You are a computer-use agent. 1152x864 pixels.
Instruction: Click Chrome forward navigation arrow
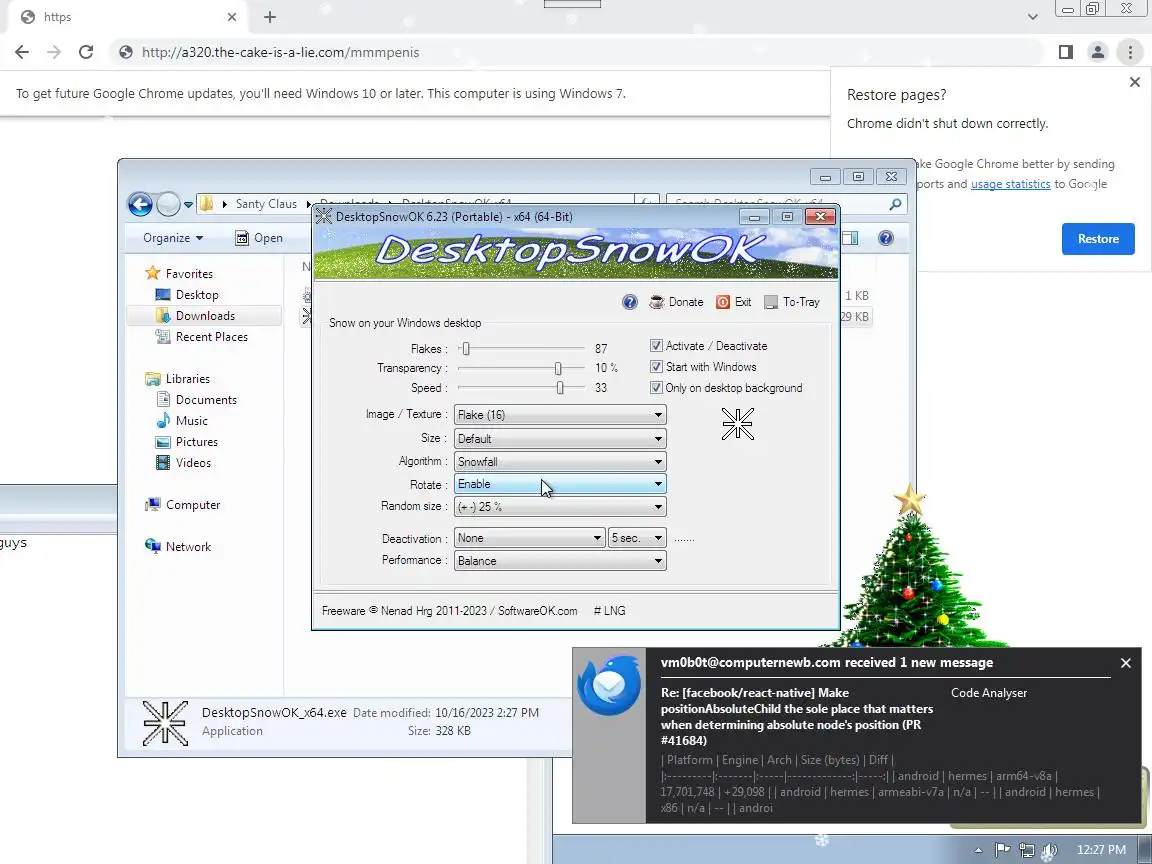[54, 52]
